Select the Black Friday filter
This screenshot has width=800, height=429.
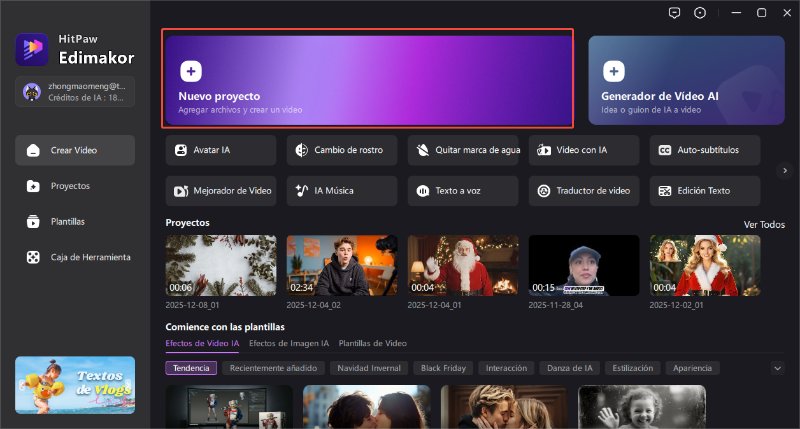pos(443,368)
